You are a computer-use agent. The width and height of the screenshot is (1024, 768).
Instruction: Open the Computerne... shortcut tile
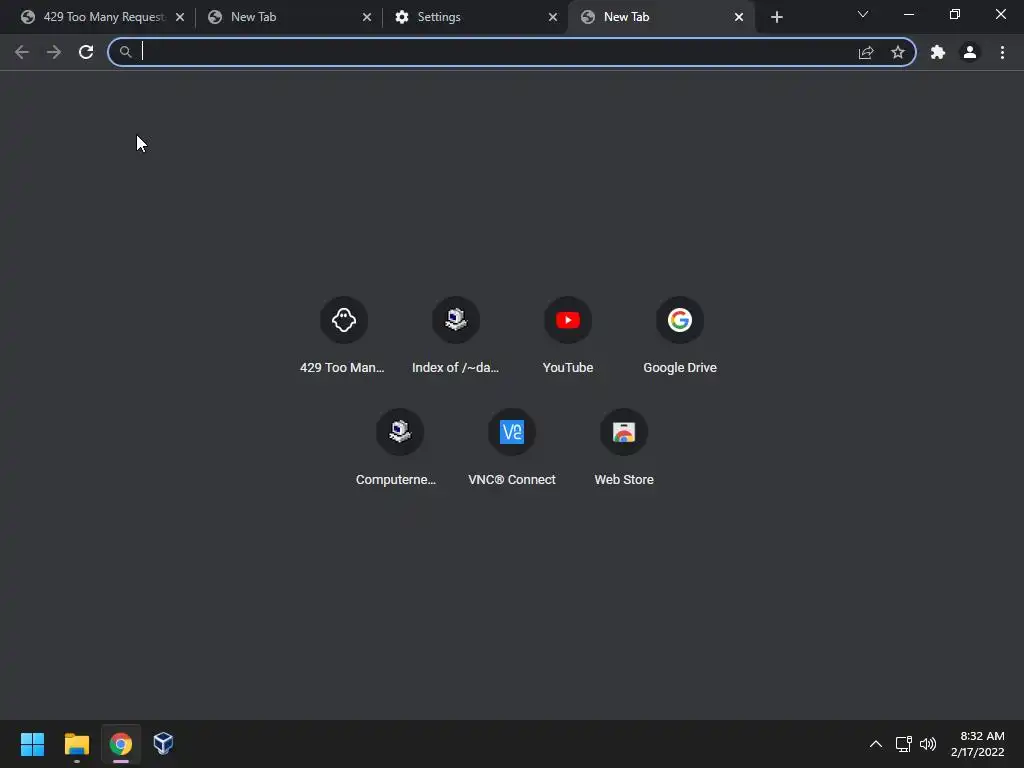399,449
